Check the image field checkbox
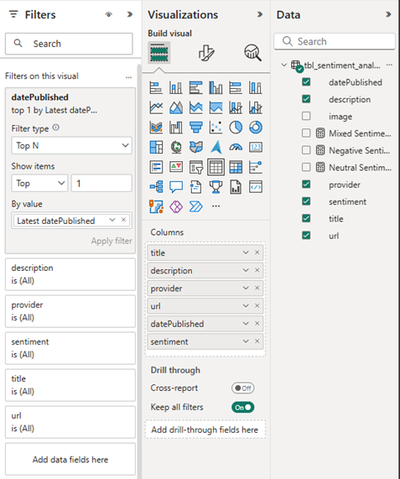This screenshot has height=479, width=400. pos(306,116)
